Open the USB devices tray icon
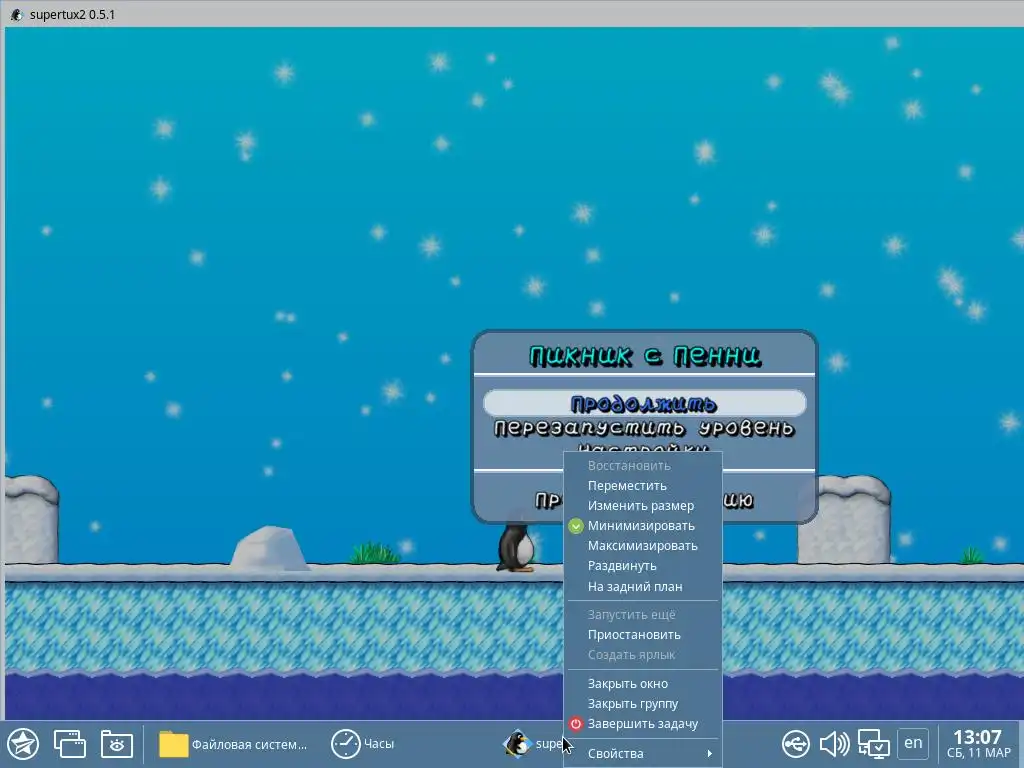The width and height of the screenshot is (1024, 768). point(796,744)
